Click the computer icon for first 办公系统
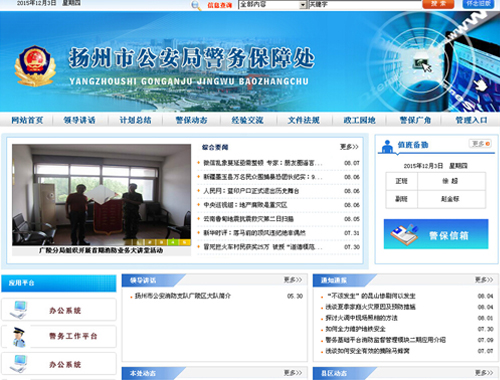 click(x=19, y=310)
